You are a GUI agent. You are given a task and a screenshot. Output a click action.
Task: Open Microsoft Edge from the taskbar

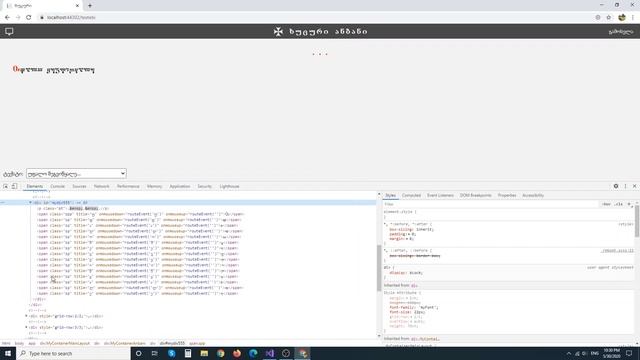pyautogui.click(x=253, y=353)
